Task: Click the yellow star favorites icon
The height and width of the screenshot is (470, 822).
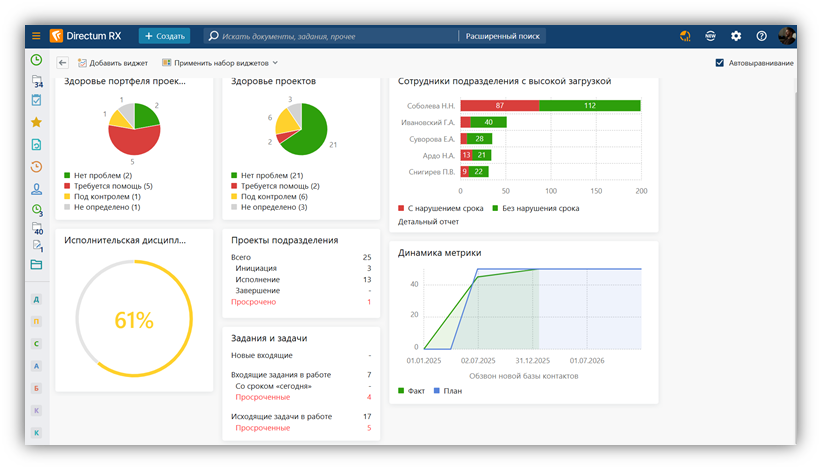Action: point(36,122)
